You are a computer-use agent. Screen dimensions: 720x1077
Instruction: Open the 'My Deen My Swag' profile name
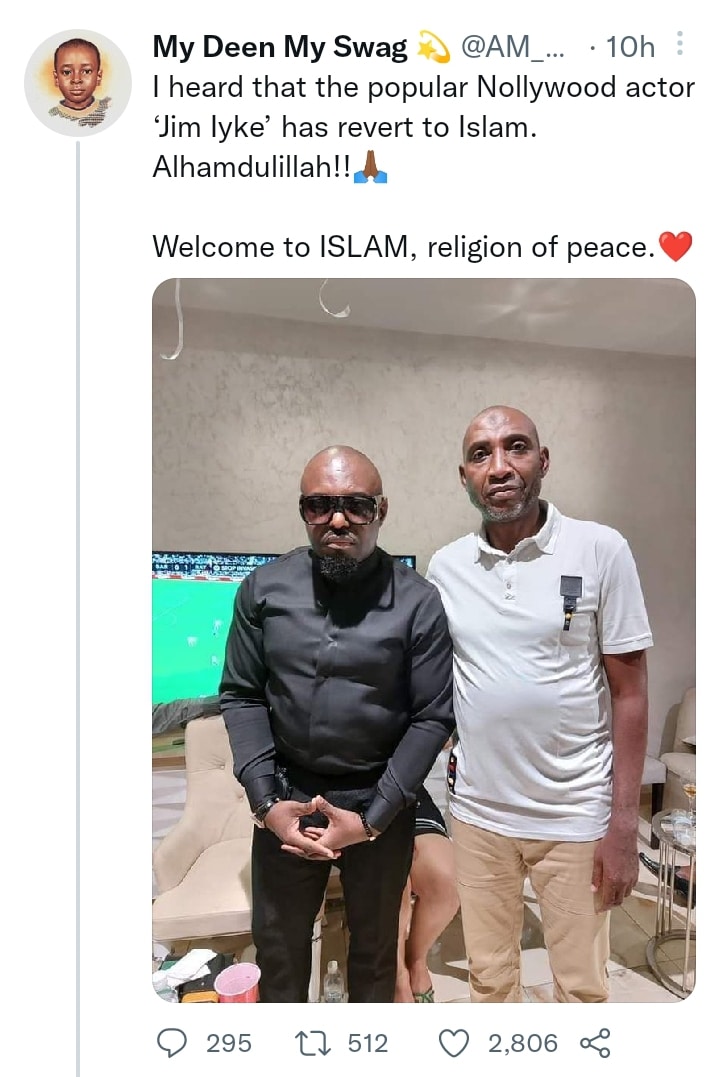[280, 47]
